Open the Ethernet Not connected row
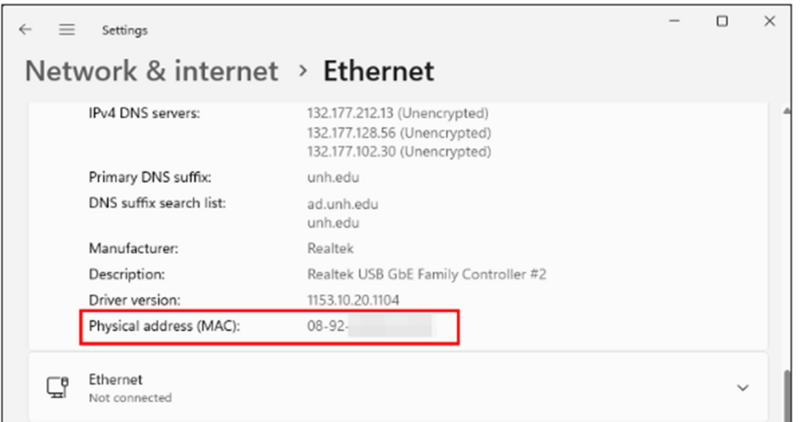Screen dimensions: 800x422 pos(400,387)
